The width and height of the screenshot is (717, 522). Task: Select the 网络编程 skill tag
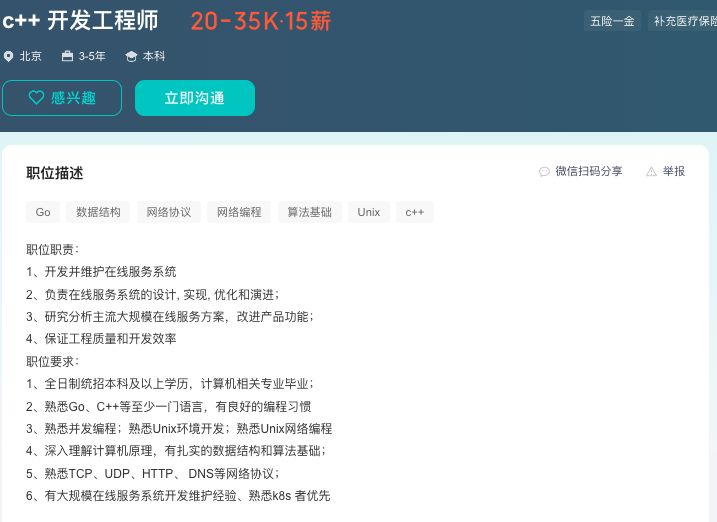coord(239,212)
